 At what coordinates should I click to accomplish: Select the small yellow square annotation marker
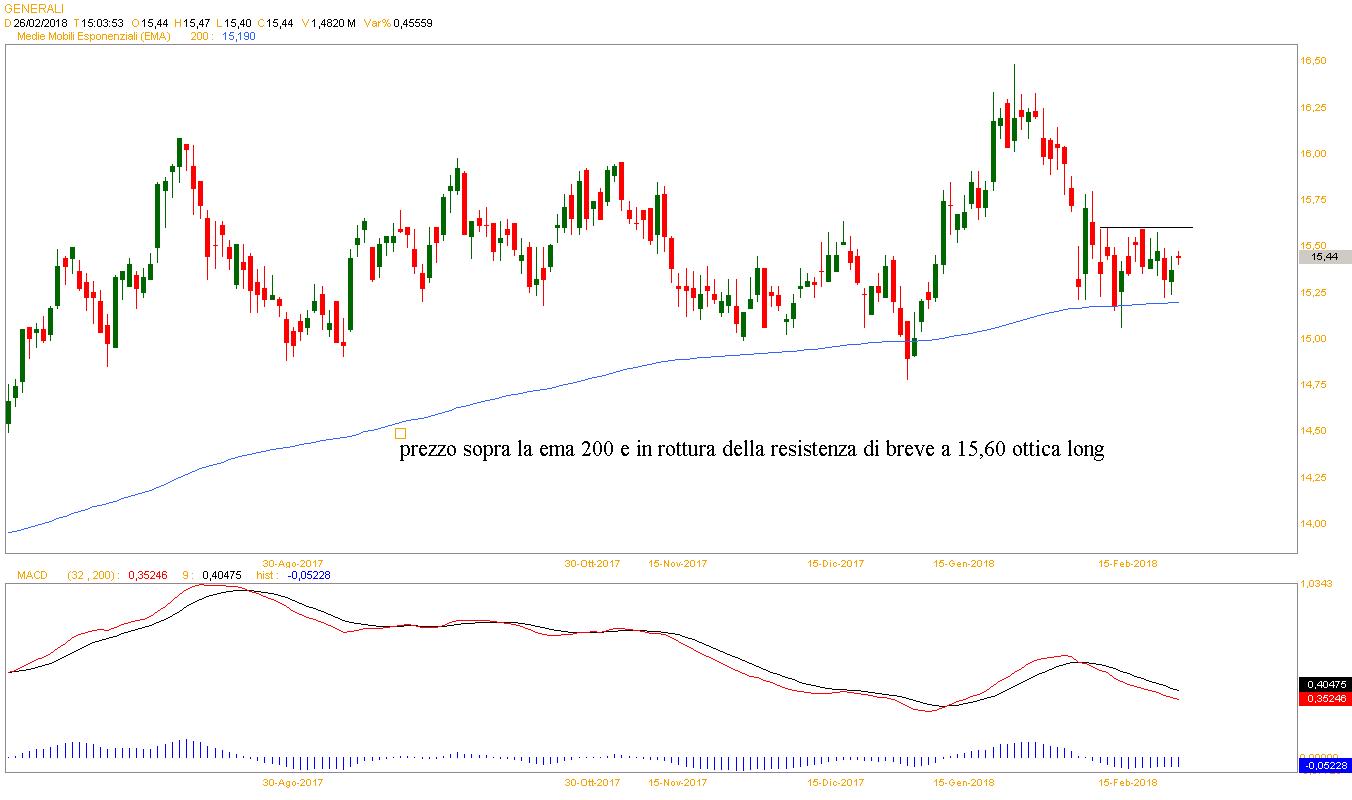pos(400,433)
